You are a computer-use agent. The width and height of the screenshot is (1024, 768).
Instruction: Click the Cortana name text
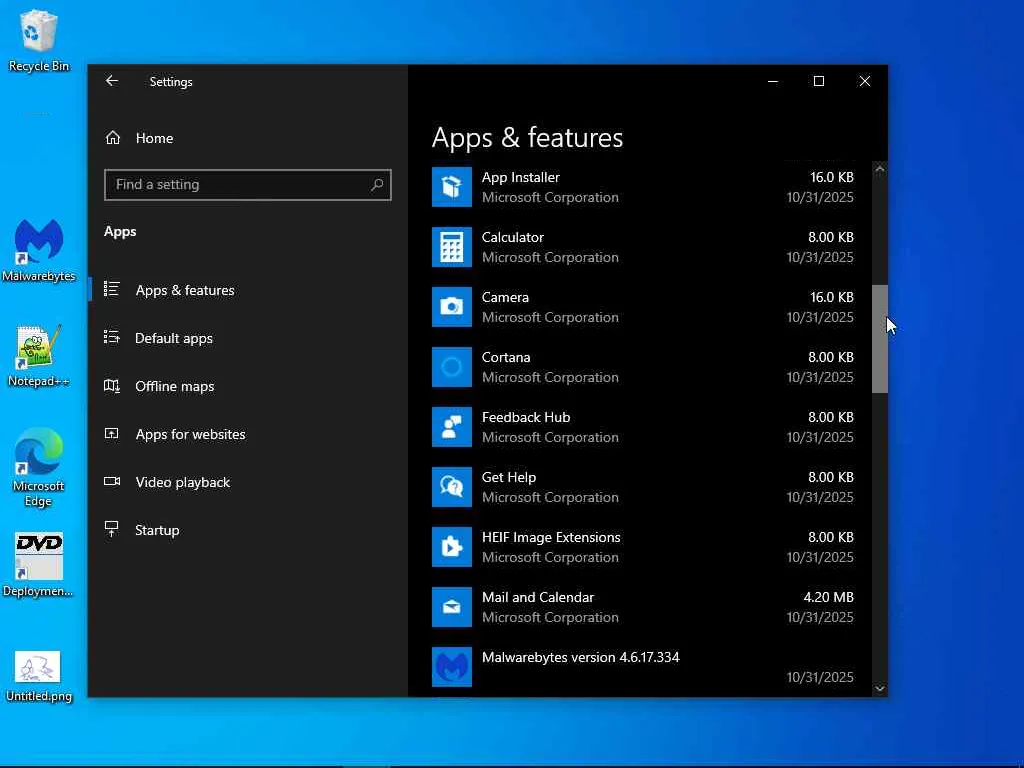click(505, 357)
